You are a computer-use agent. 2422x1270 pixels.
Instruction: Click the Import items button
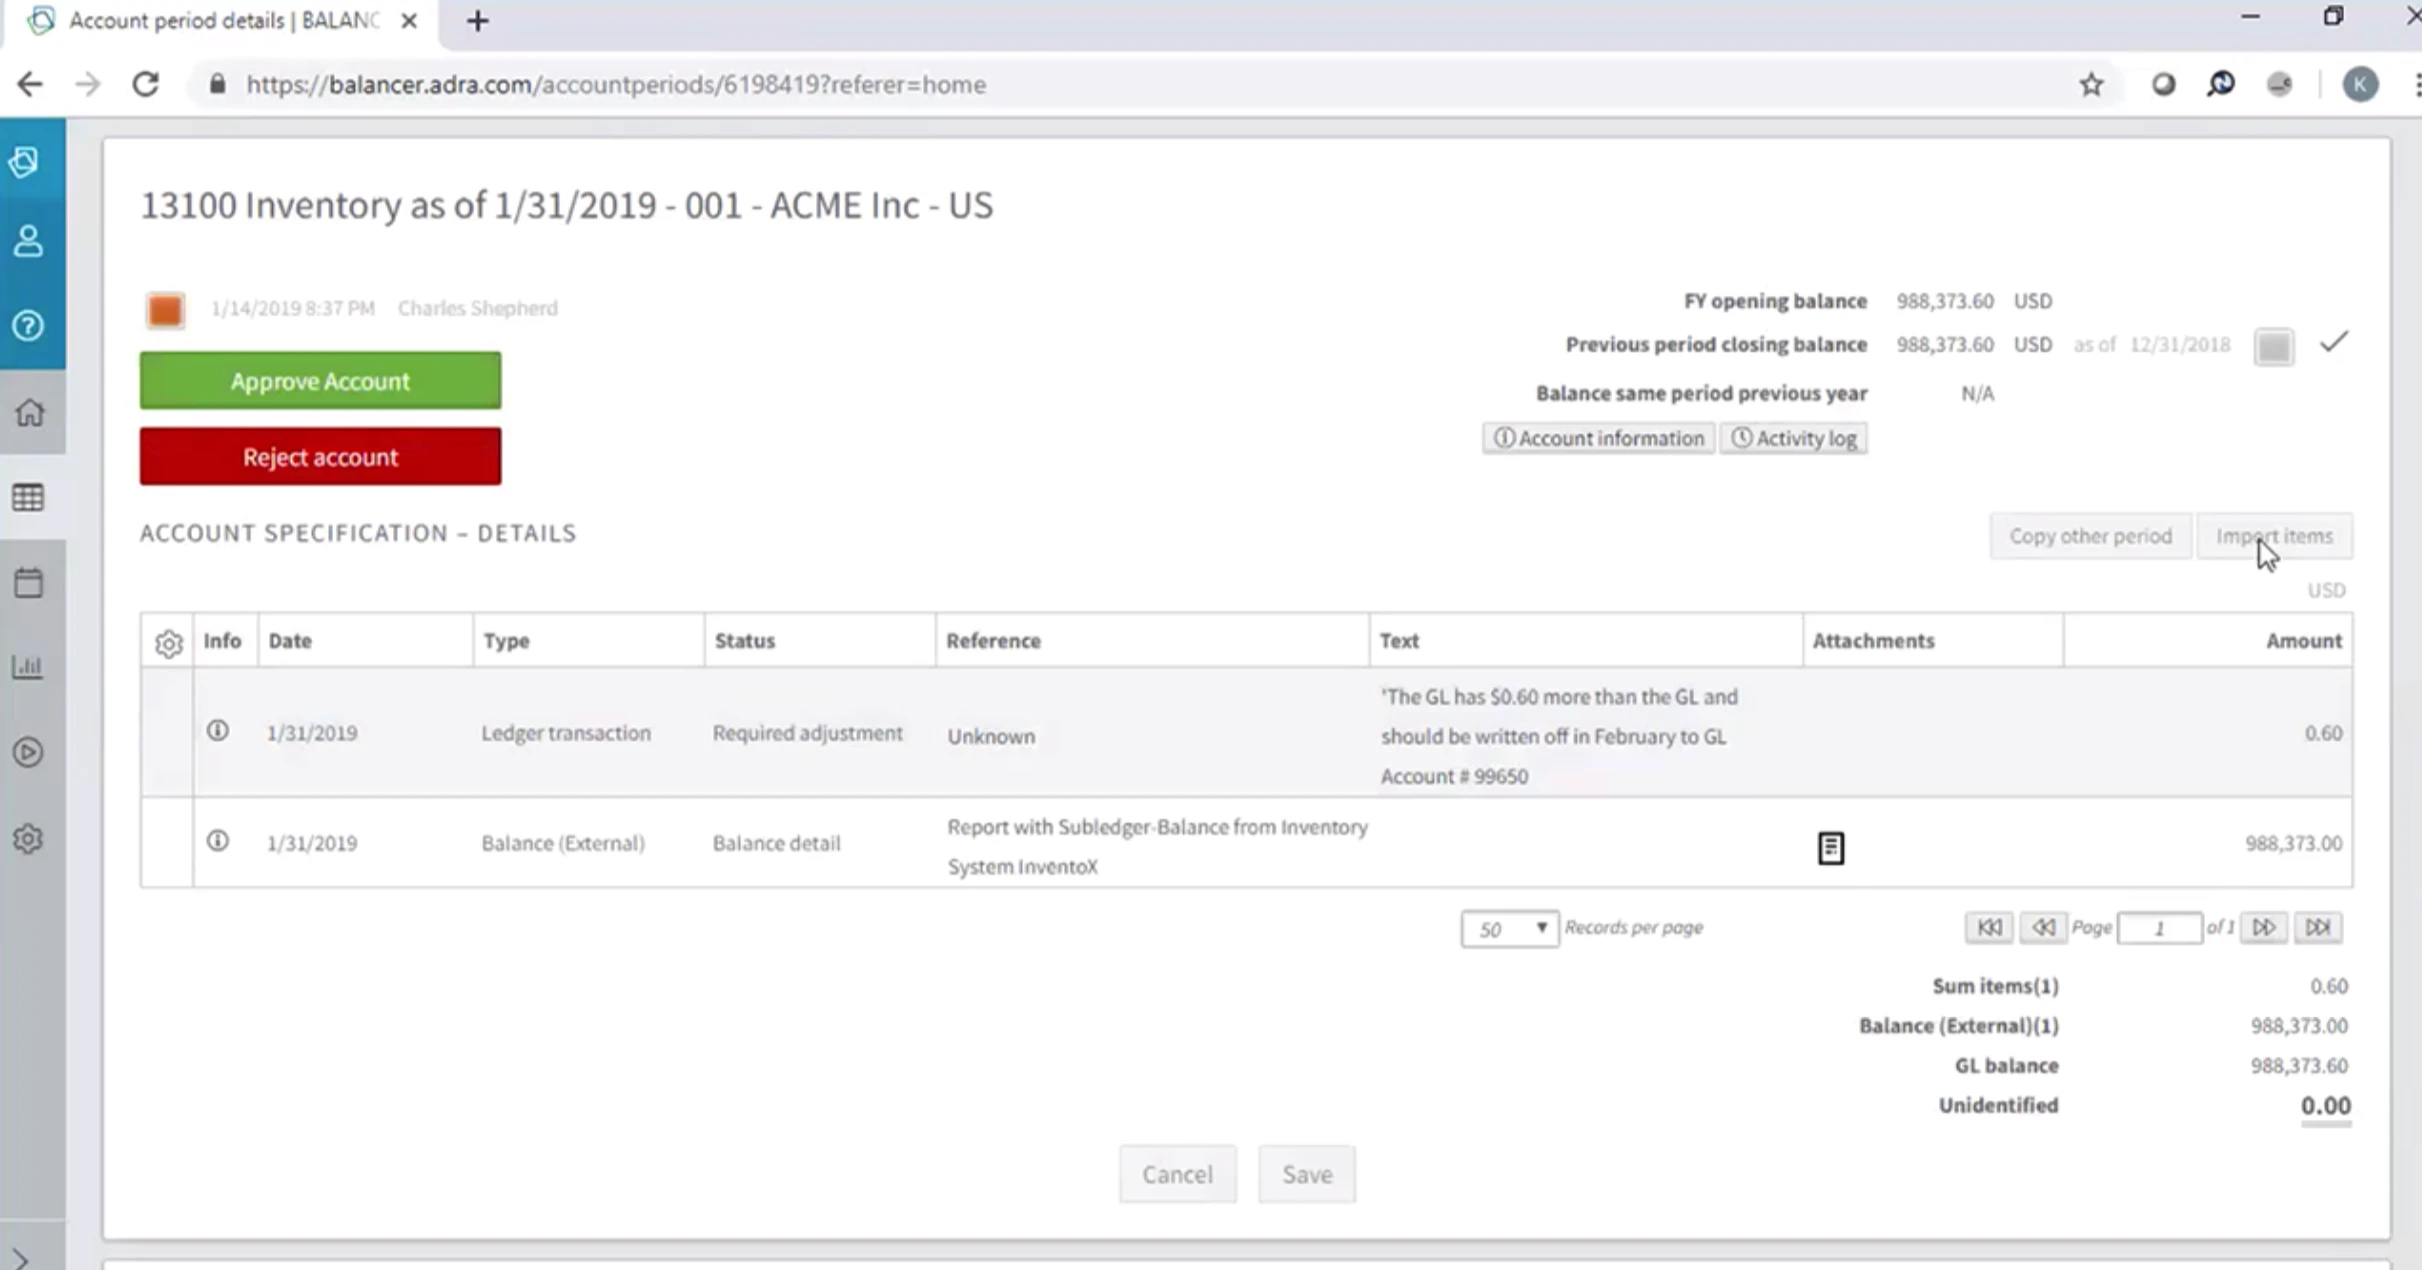(x=2274, y=536)
